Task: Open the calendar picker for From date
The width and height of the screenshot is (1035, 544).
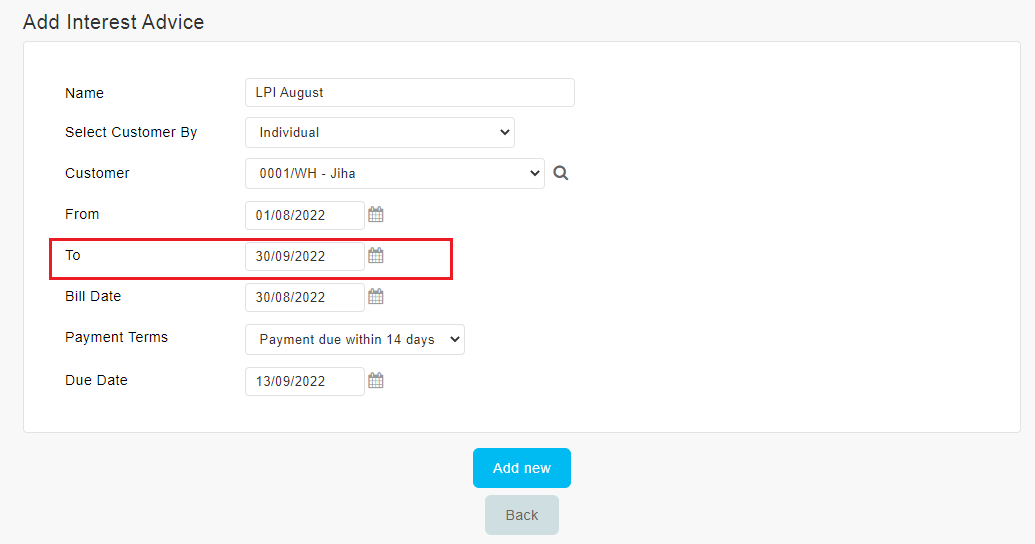Action: (376, 215)
